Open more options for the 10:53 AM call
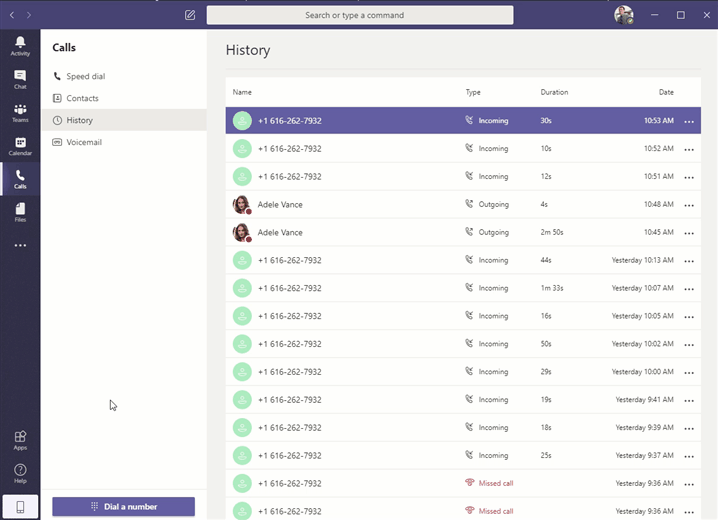718x520 pixels. (x=689, y=121)
